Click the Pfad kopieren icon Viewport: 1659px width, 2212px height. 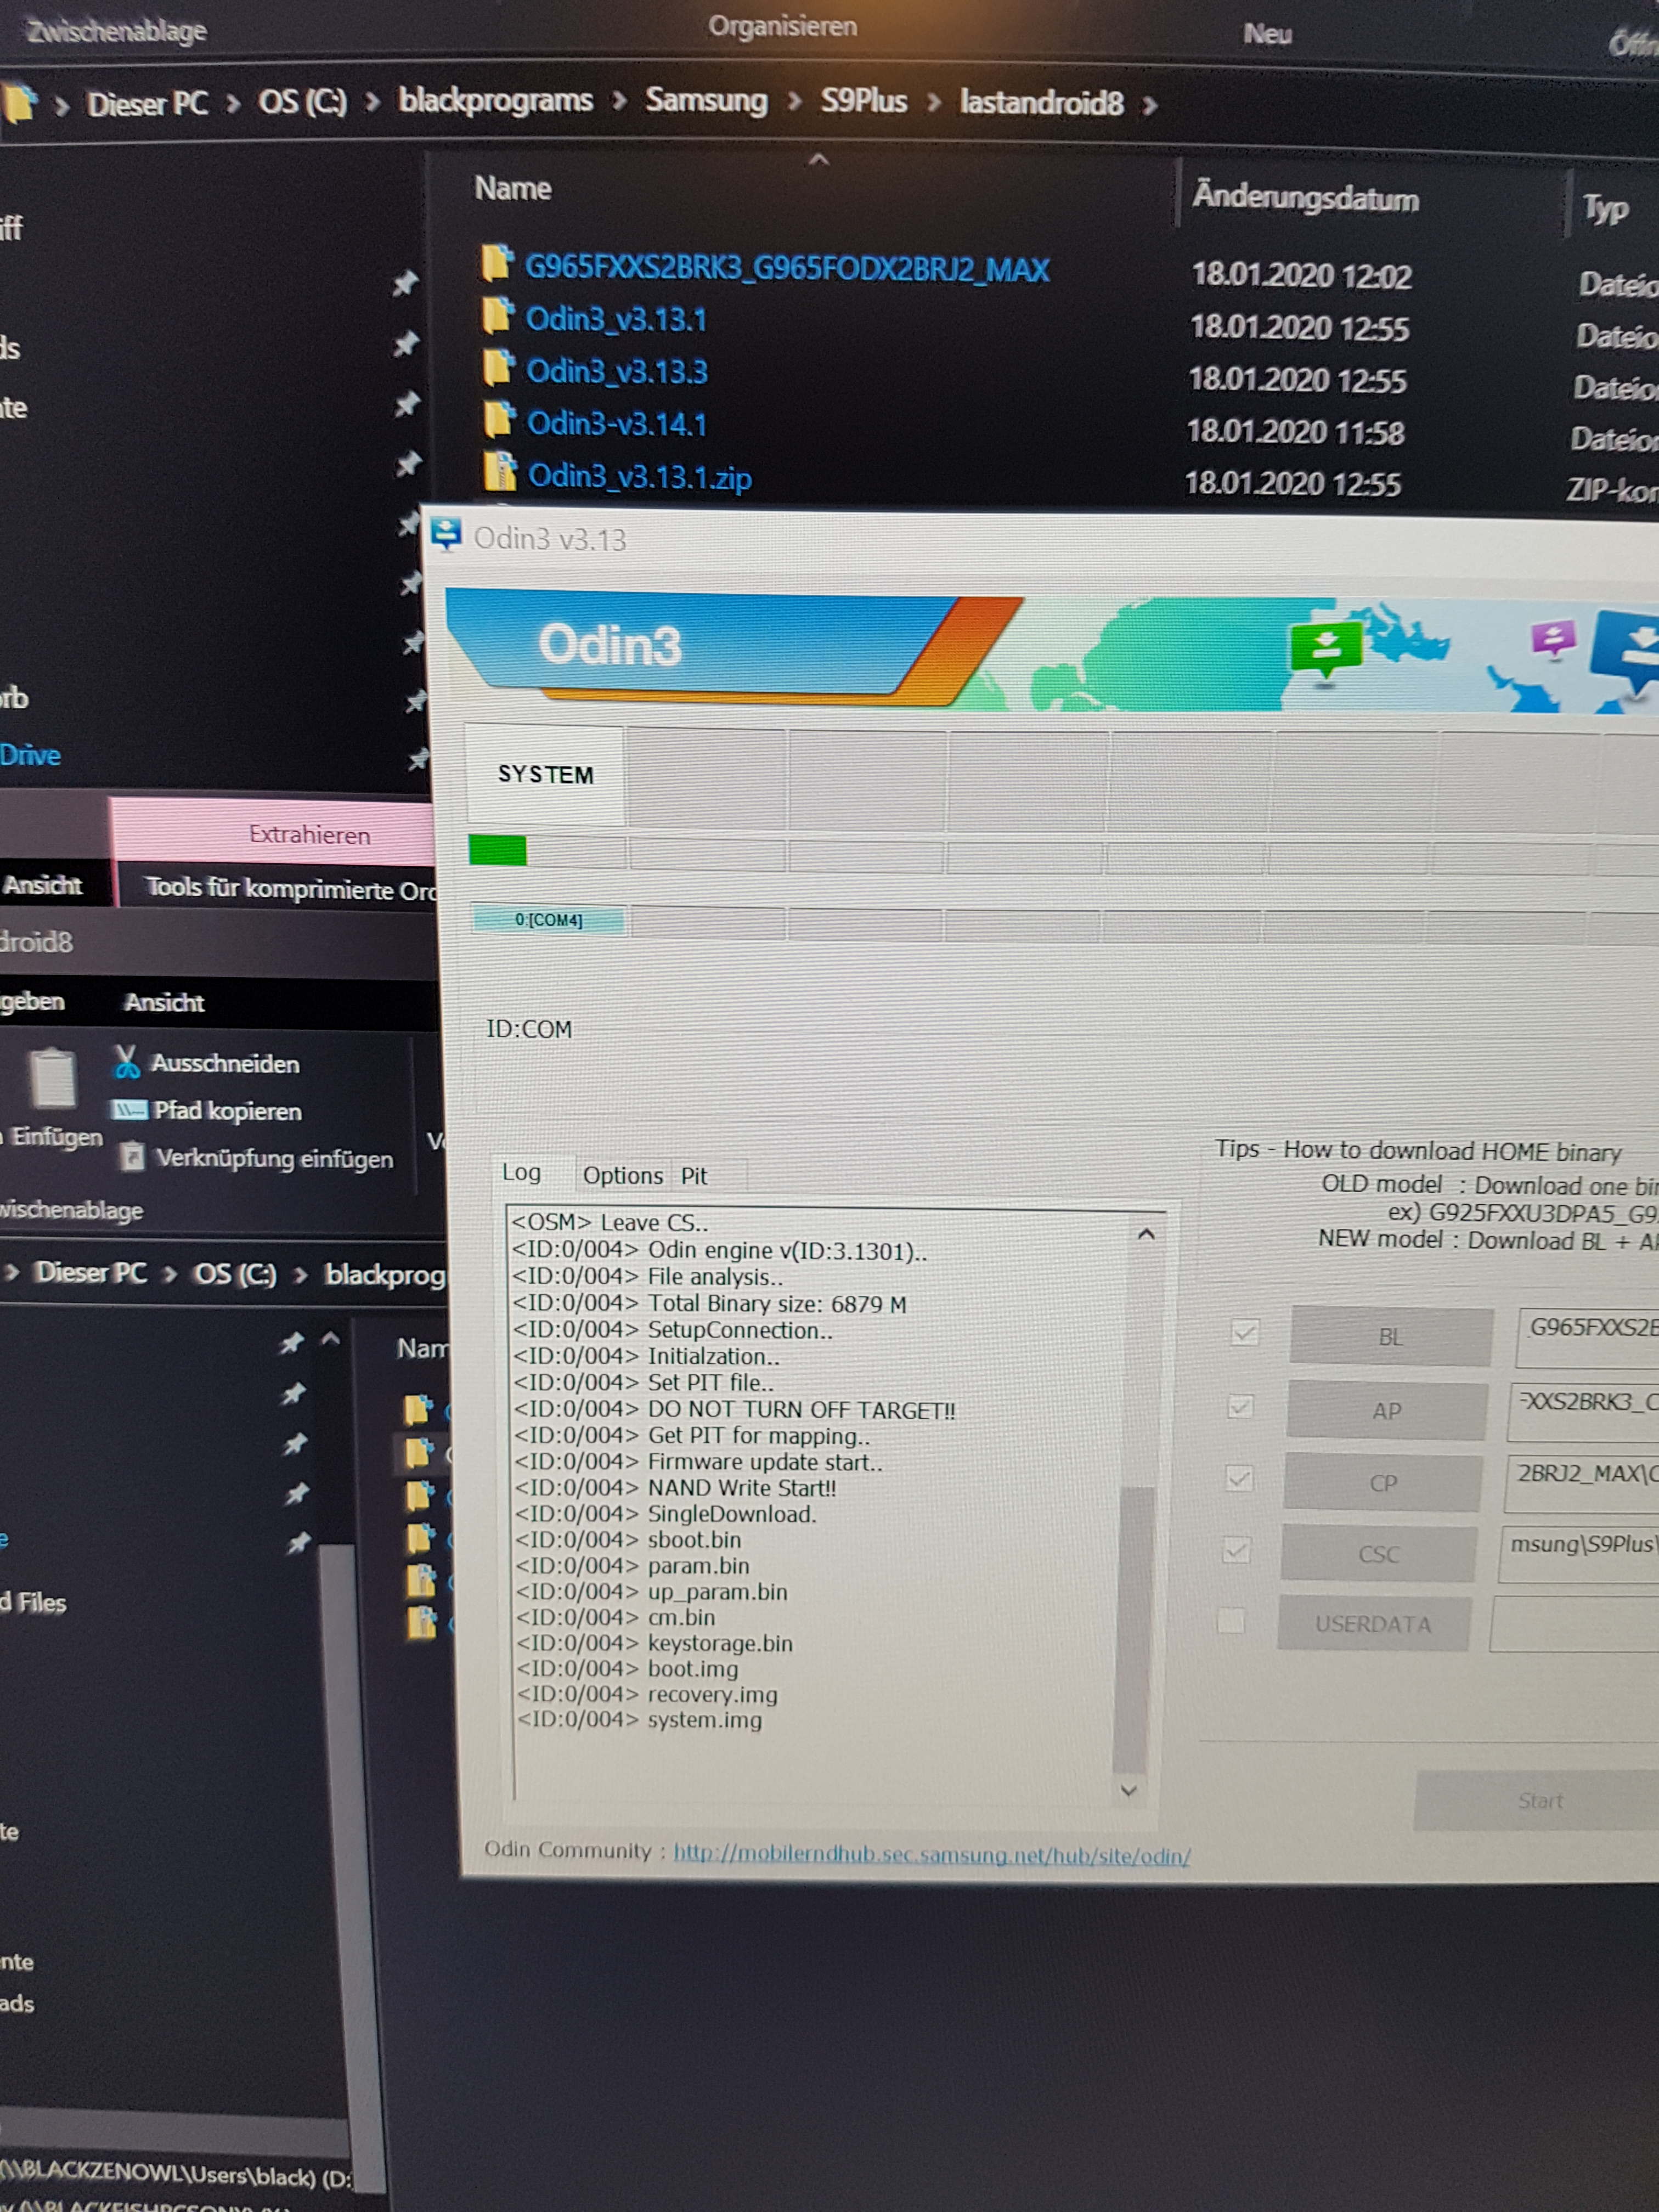[129, 1110]
